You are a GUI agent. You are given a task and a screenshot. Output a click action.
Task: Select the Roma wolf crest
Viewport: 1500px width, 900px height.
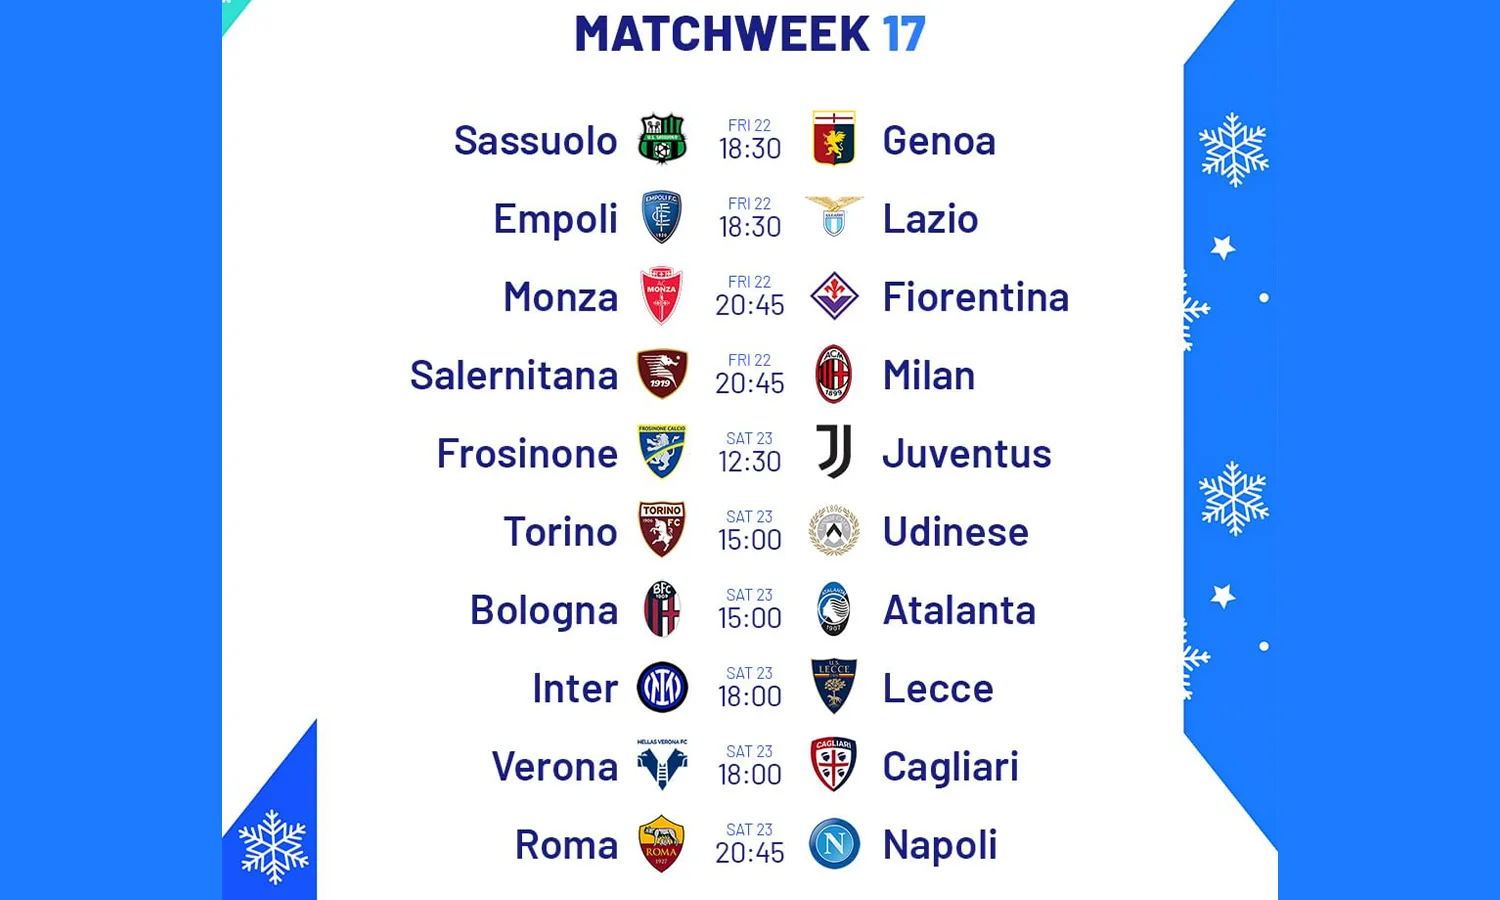pyautogui.click(x=662, y=844)
